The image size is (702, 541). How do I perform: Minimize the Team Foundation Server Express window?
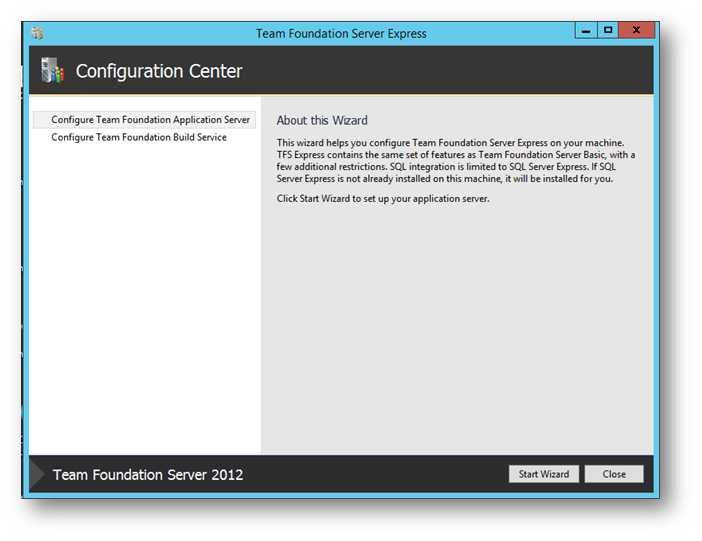tap(586, 30)
